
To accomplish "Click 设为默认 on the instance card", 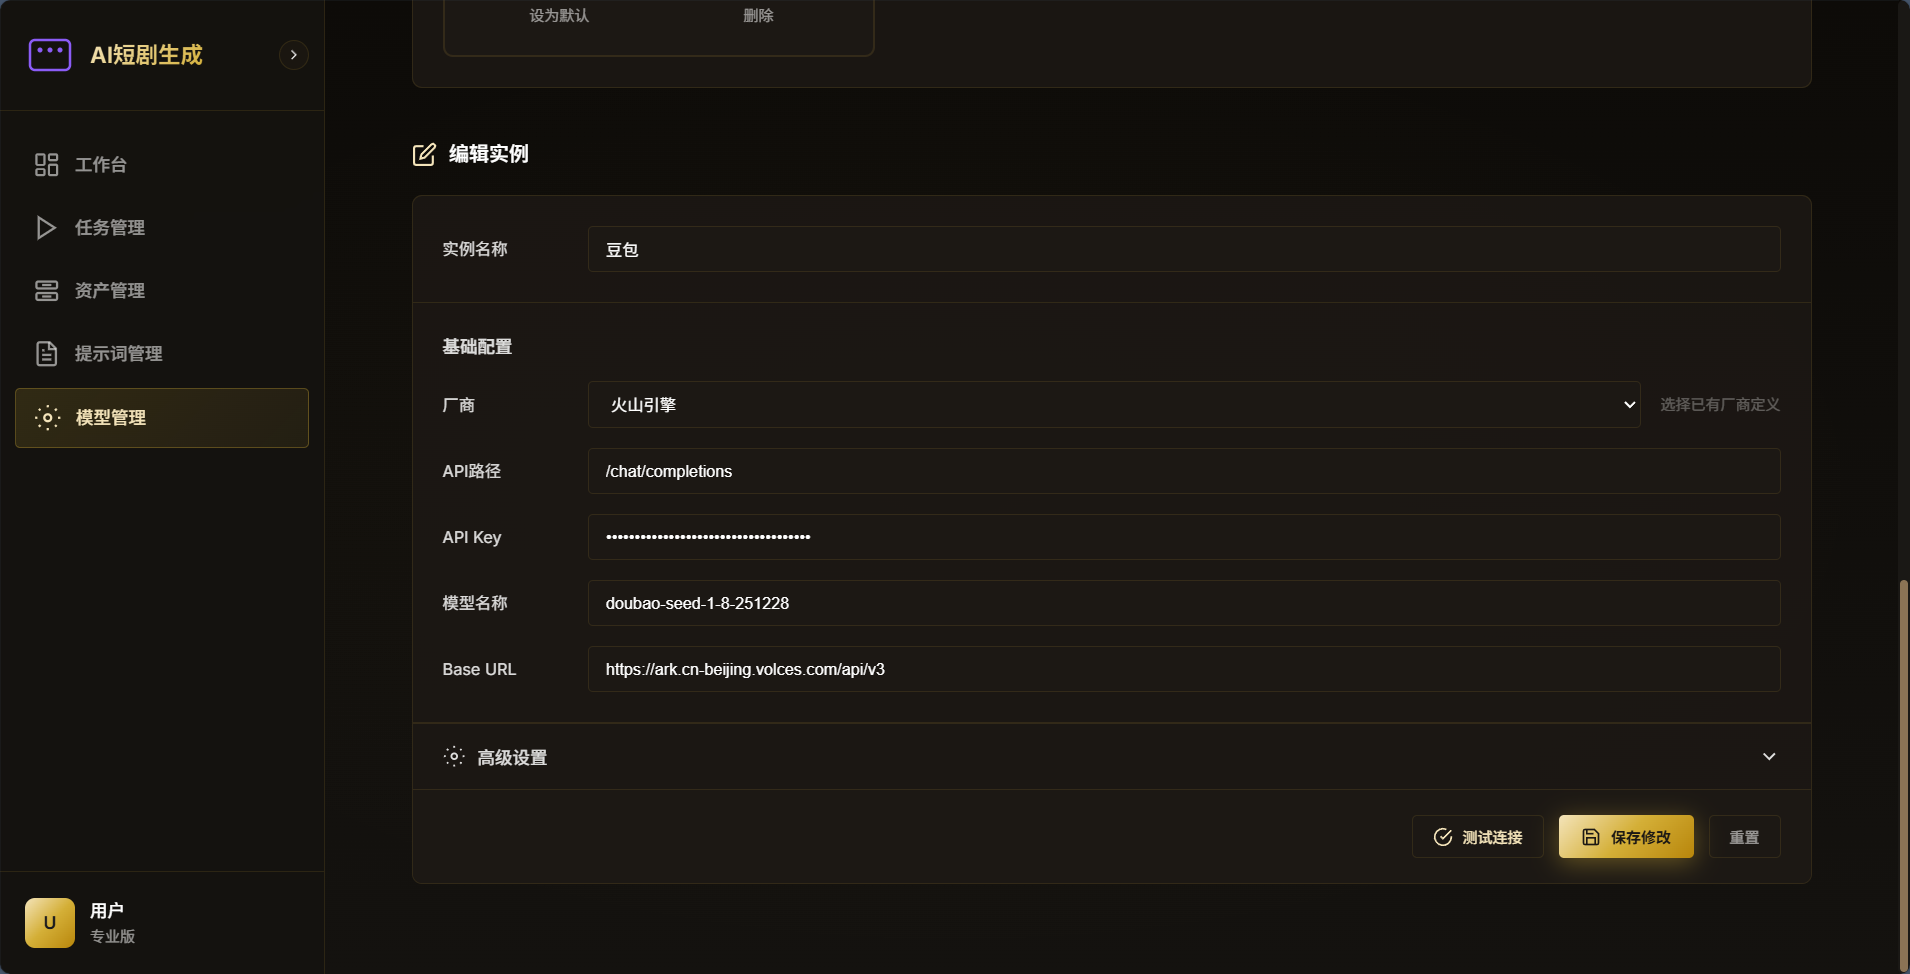I will click(x=559, y=16).
